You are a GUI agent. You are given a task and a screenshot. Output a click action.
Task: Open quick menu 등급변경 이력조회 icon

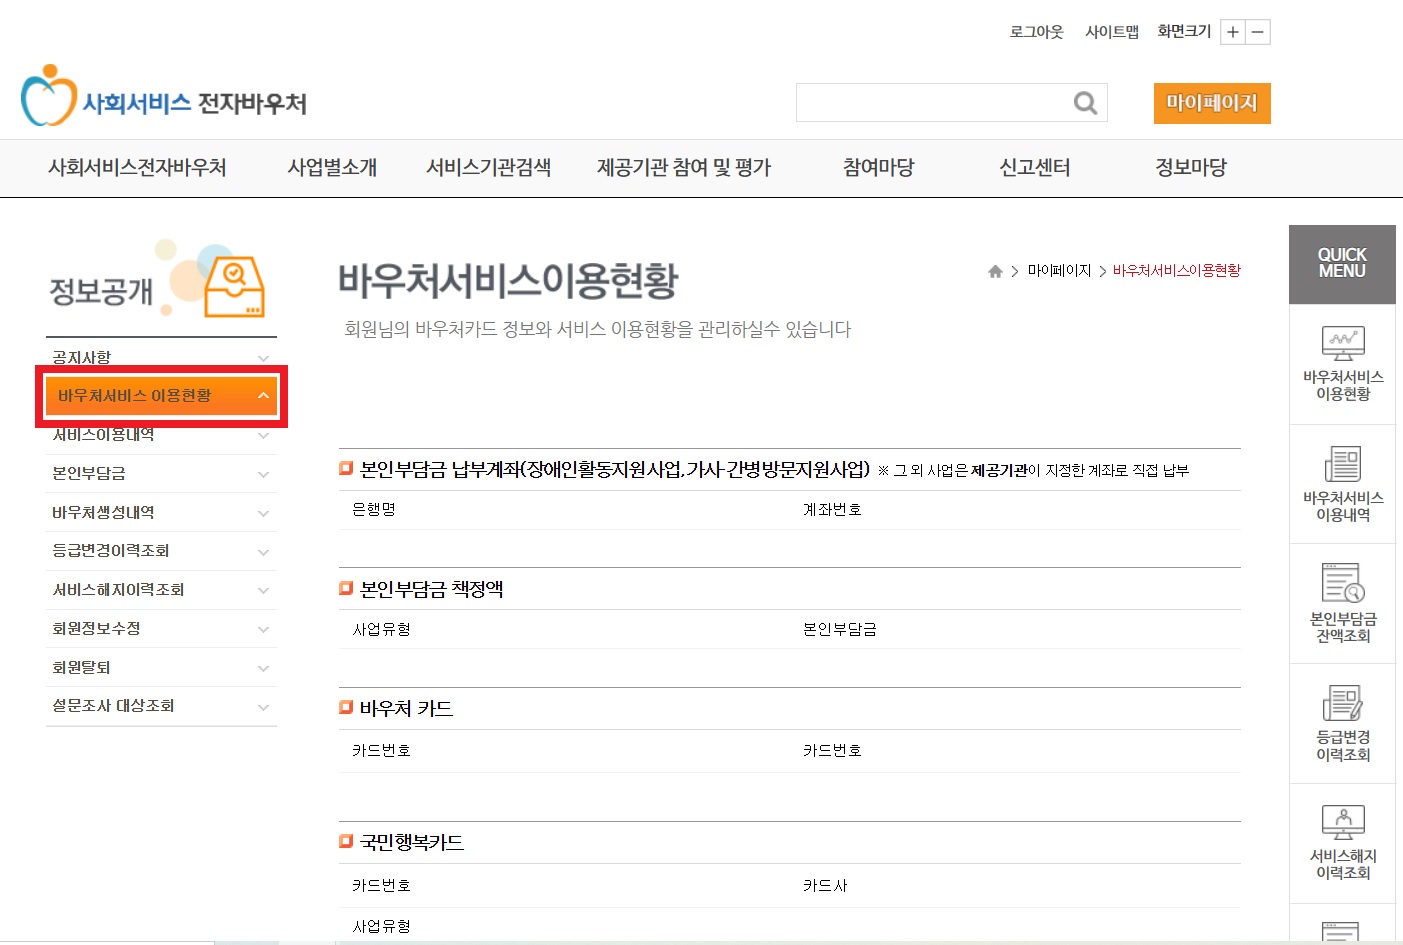[1343, 703]
